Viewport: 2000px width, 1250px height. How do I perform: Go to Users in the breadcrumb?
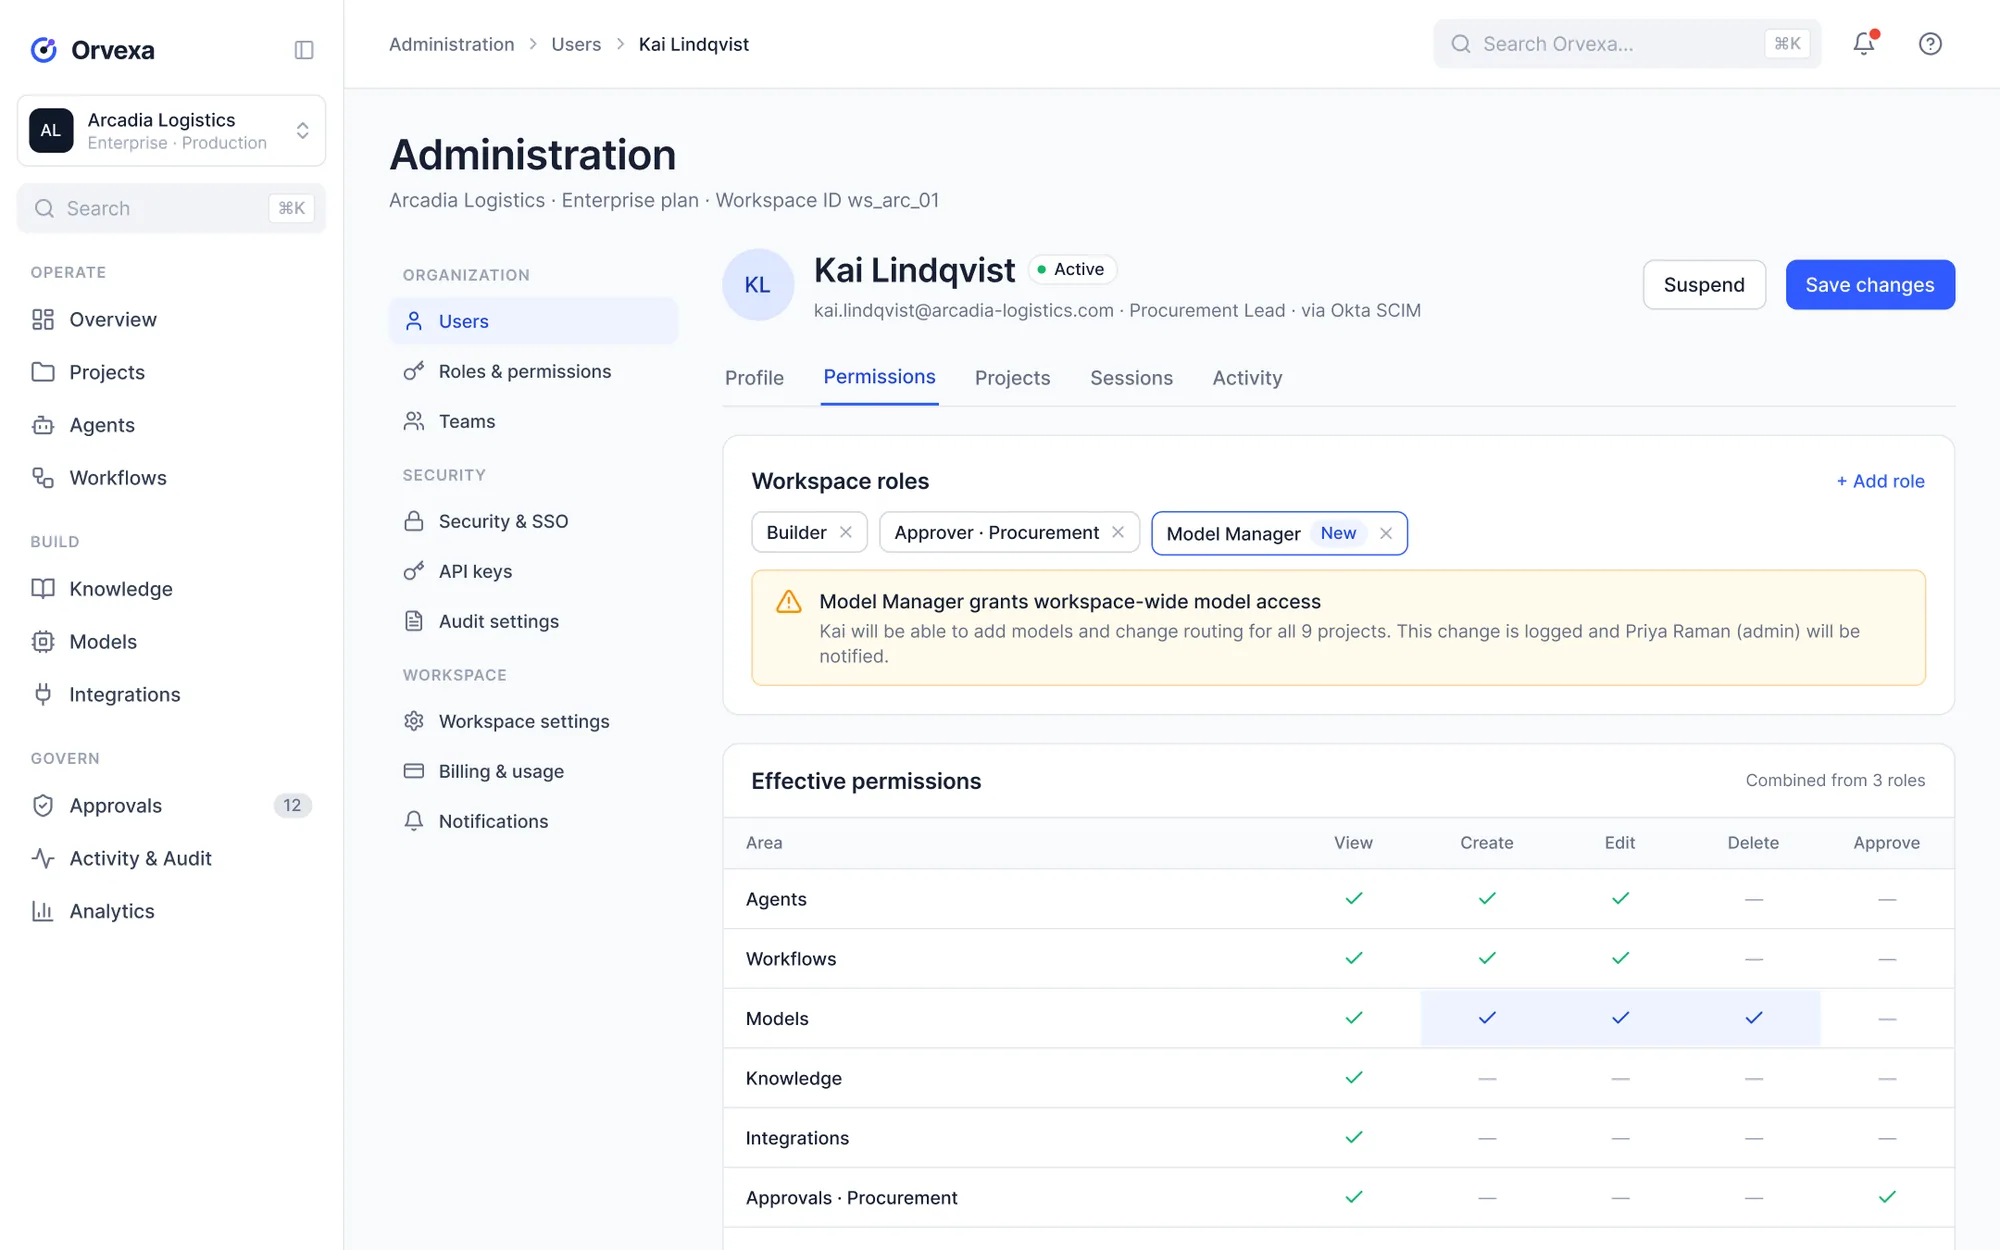[x=576, y=44]
